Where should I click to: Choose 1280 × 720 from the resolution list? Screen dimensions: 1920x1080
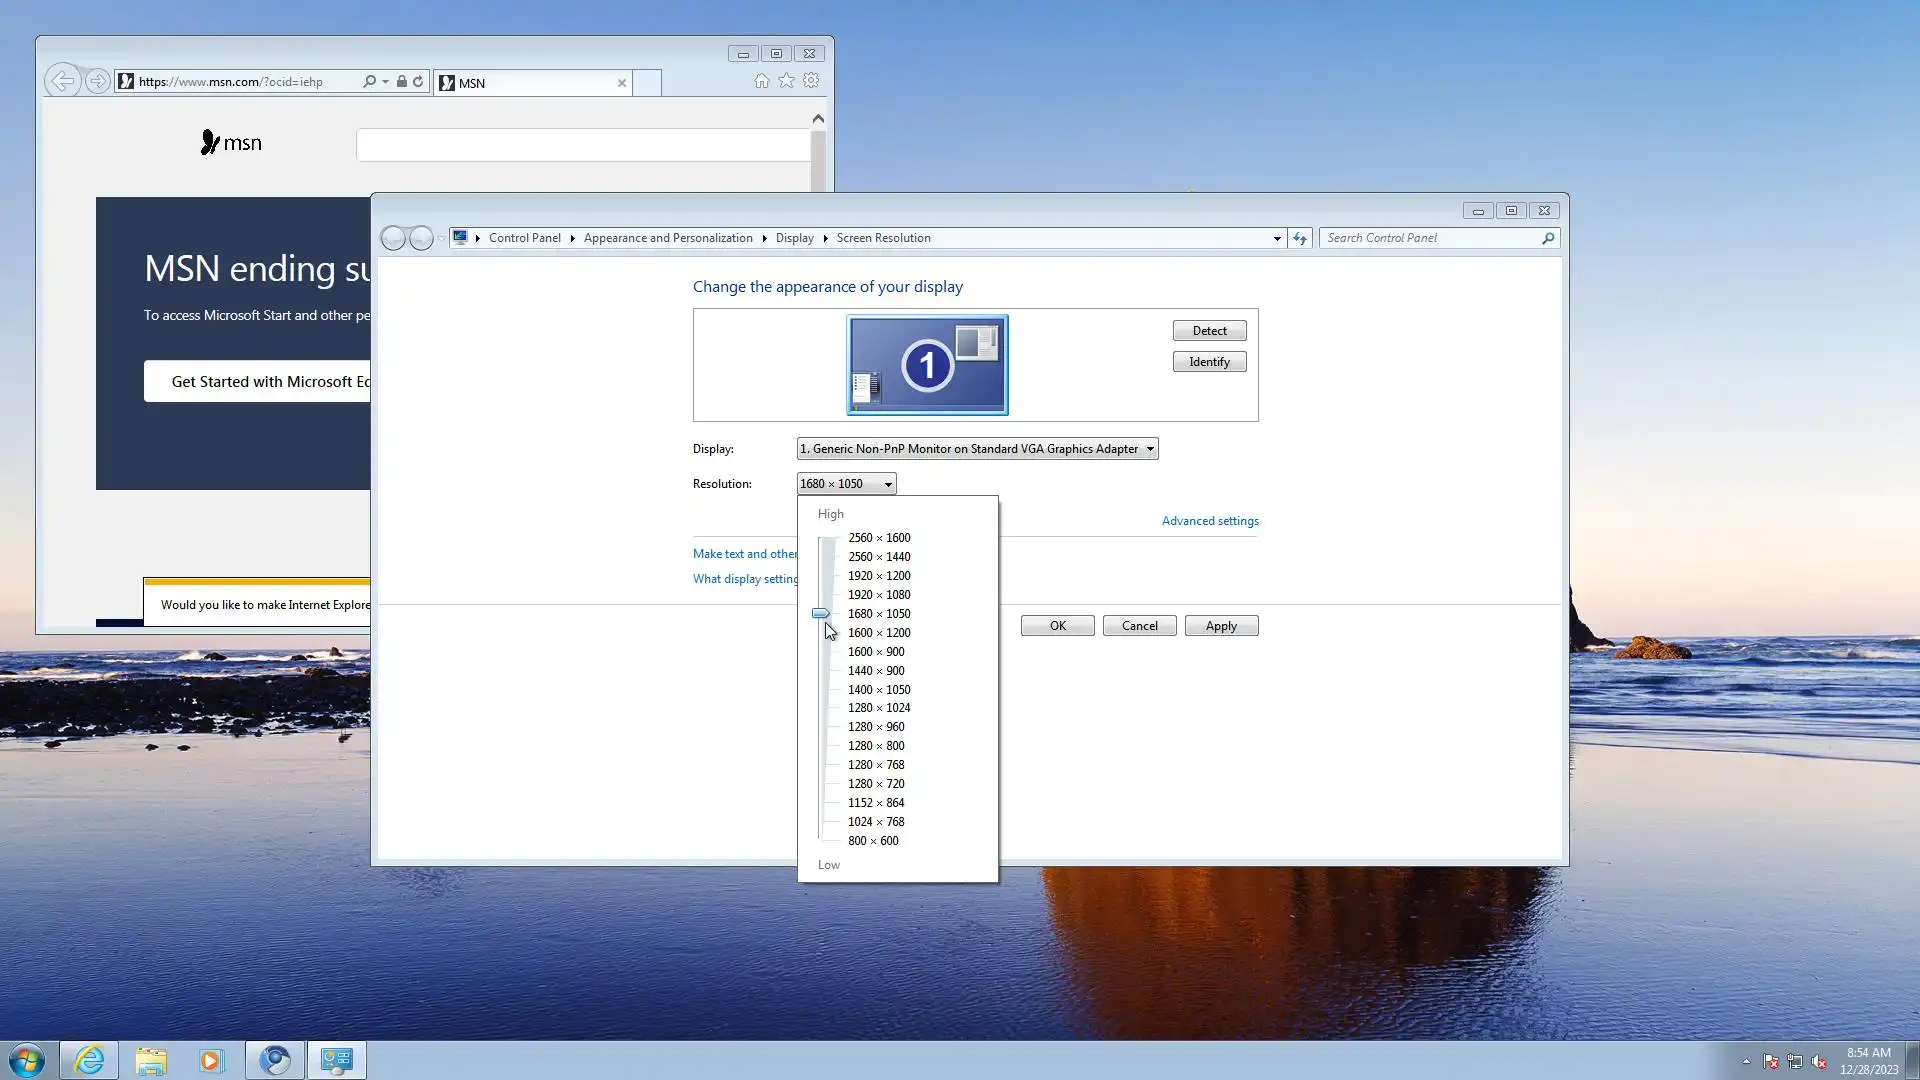(876, 784)
